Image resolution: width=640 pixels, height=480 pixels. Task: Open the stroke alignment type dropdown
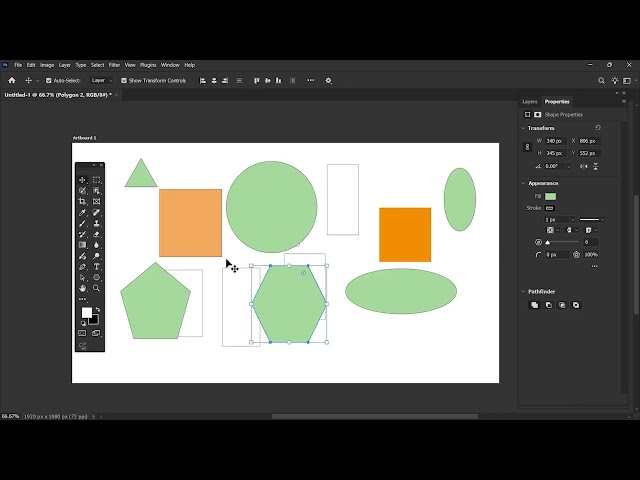point(553,230)
